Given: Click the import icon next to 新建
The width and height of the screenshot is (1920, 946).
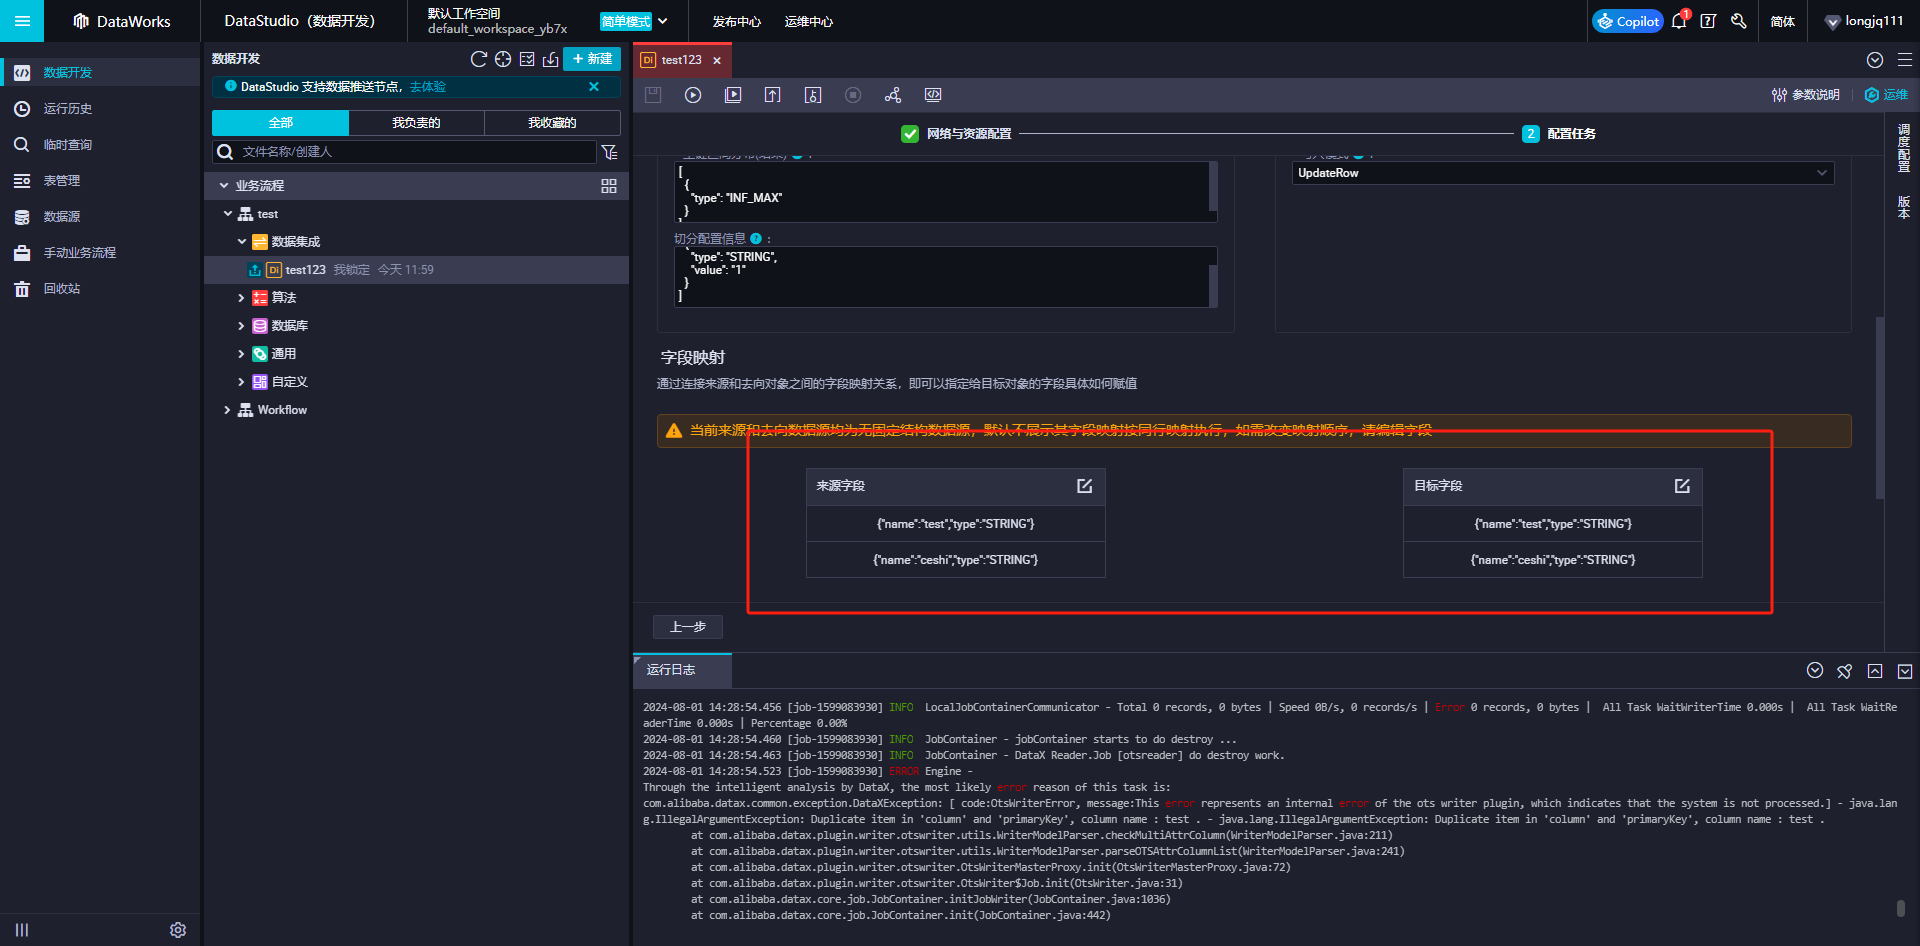Looking at the screenshot, I should point(550,59).
